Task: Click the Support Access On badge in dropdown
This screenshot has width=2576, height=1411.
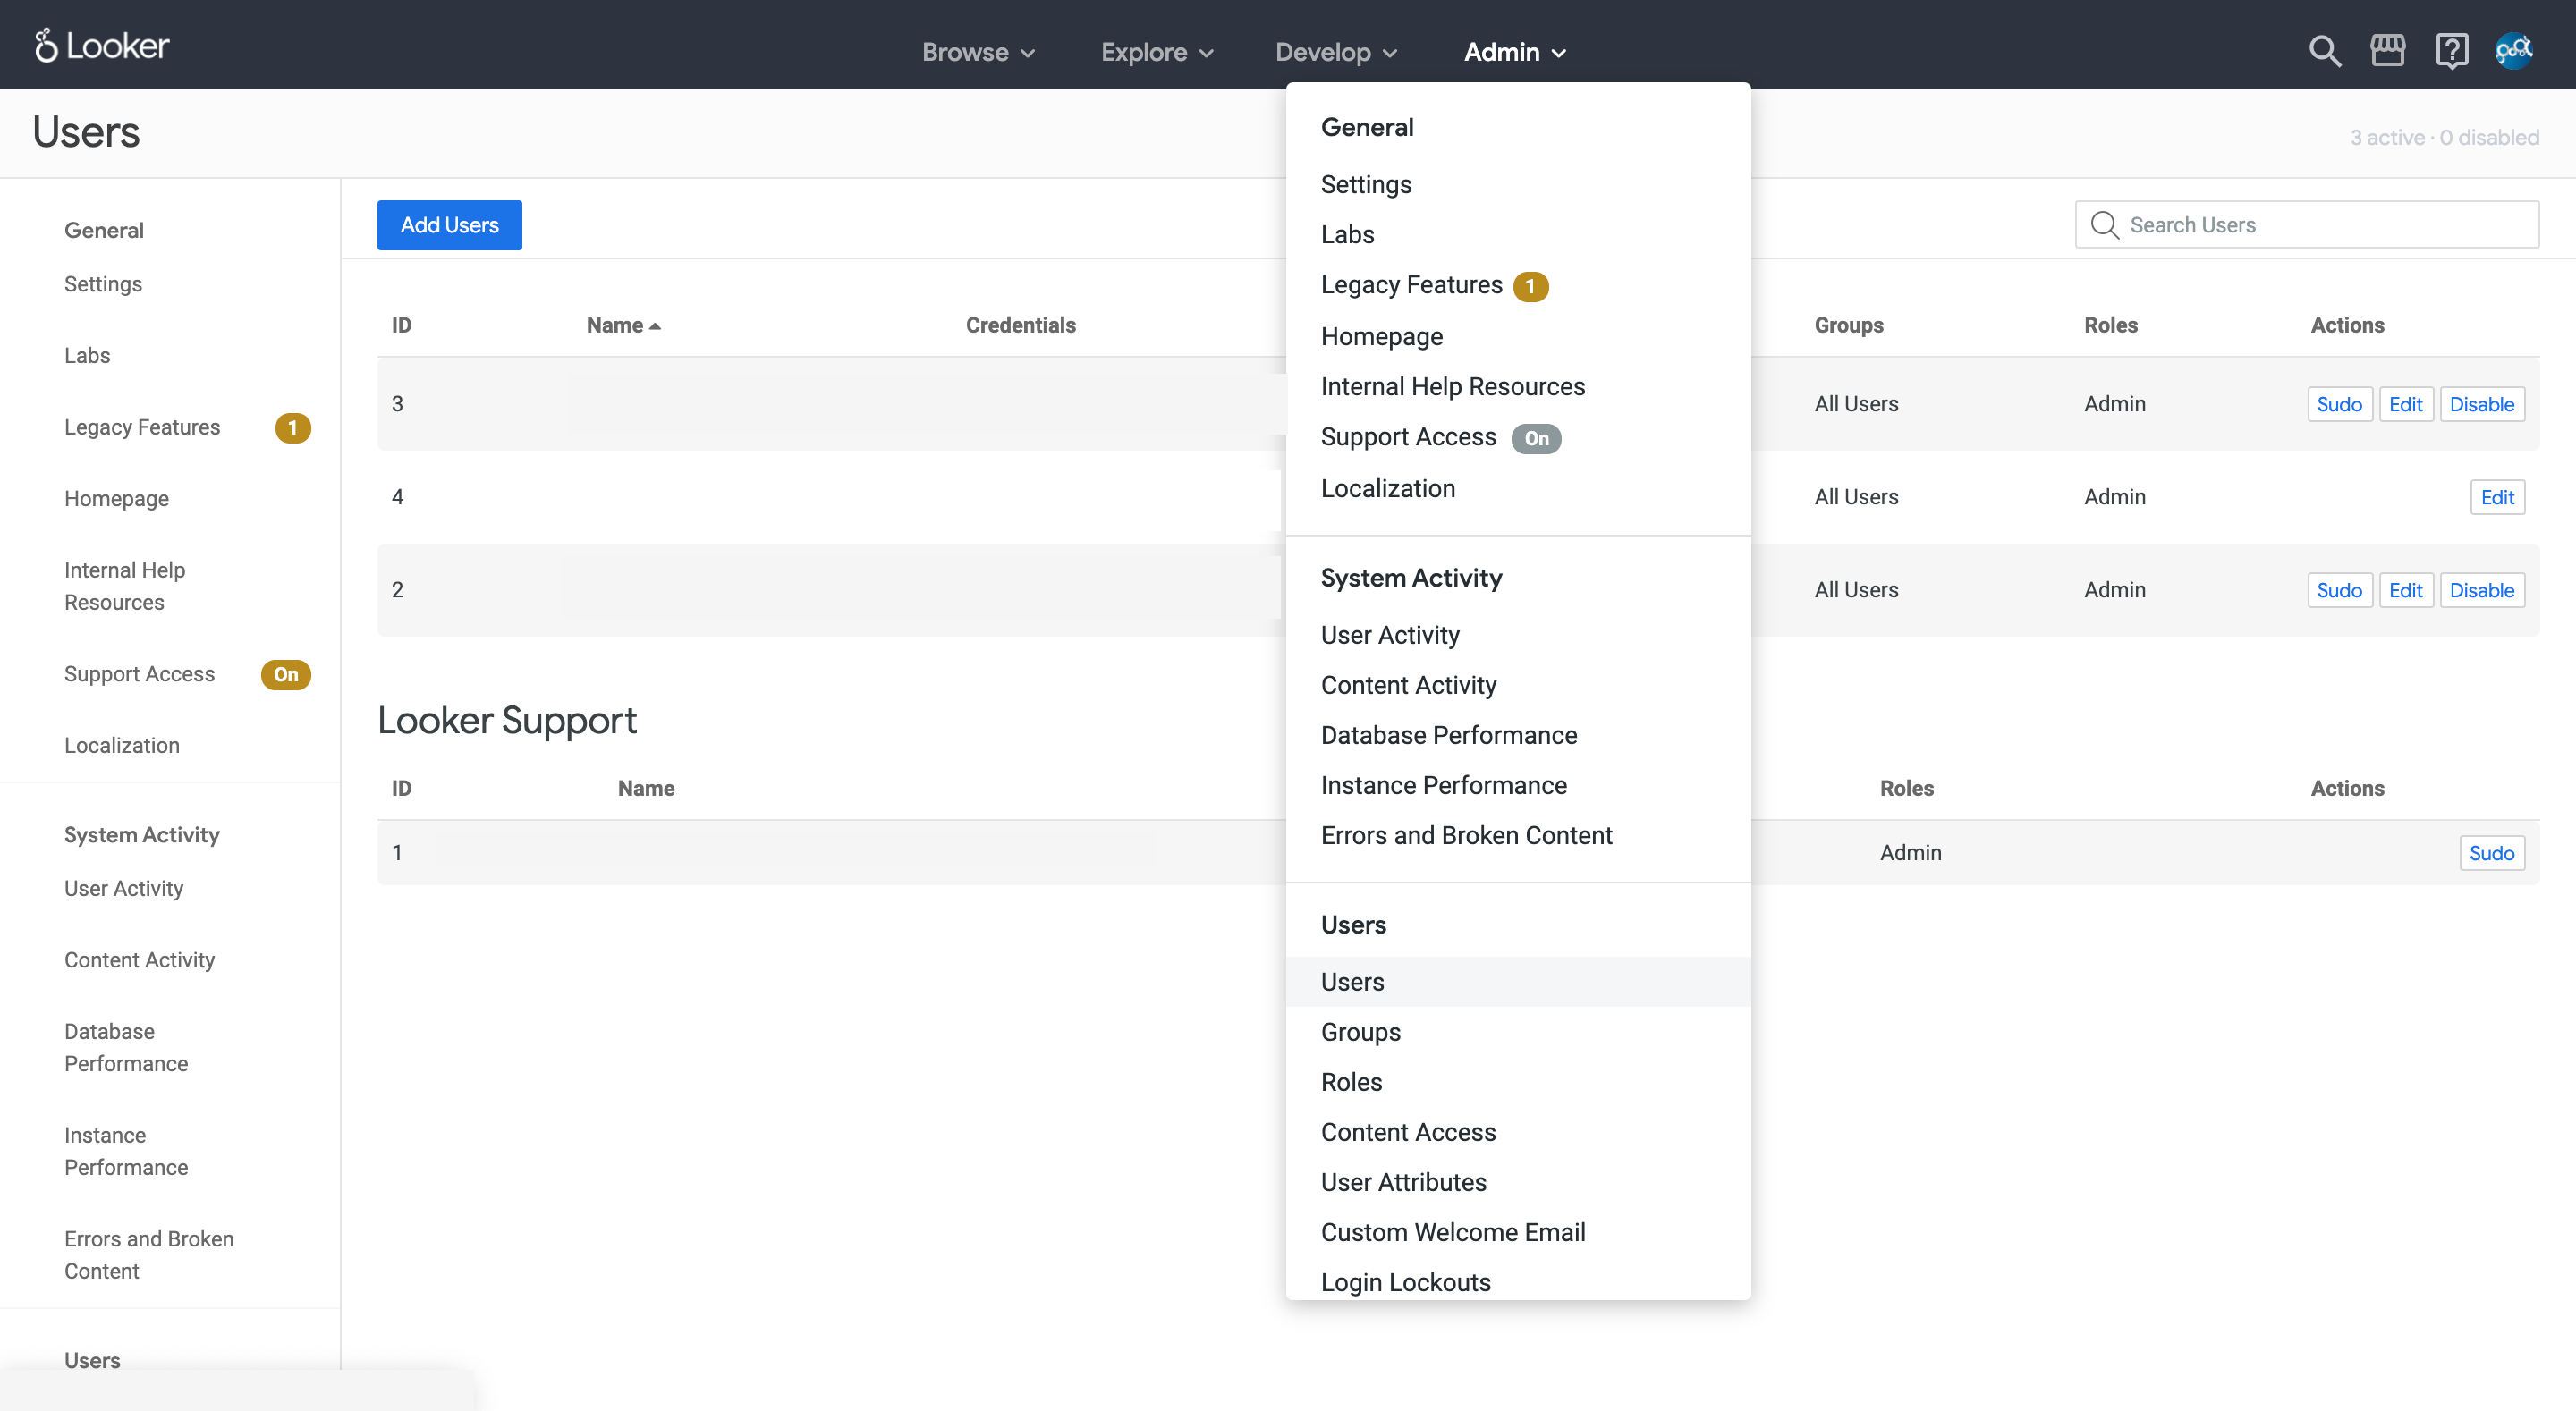Action: (1536, 438)
